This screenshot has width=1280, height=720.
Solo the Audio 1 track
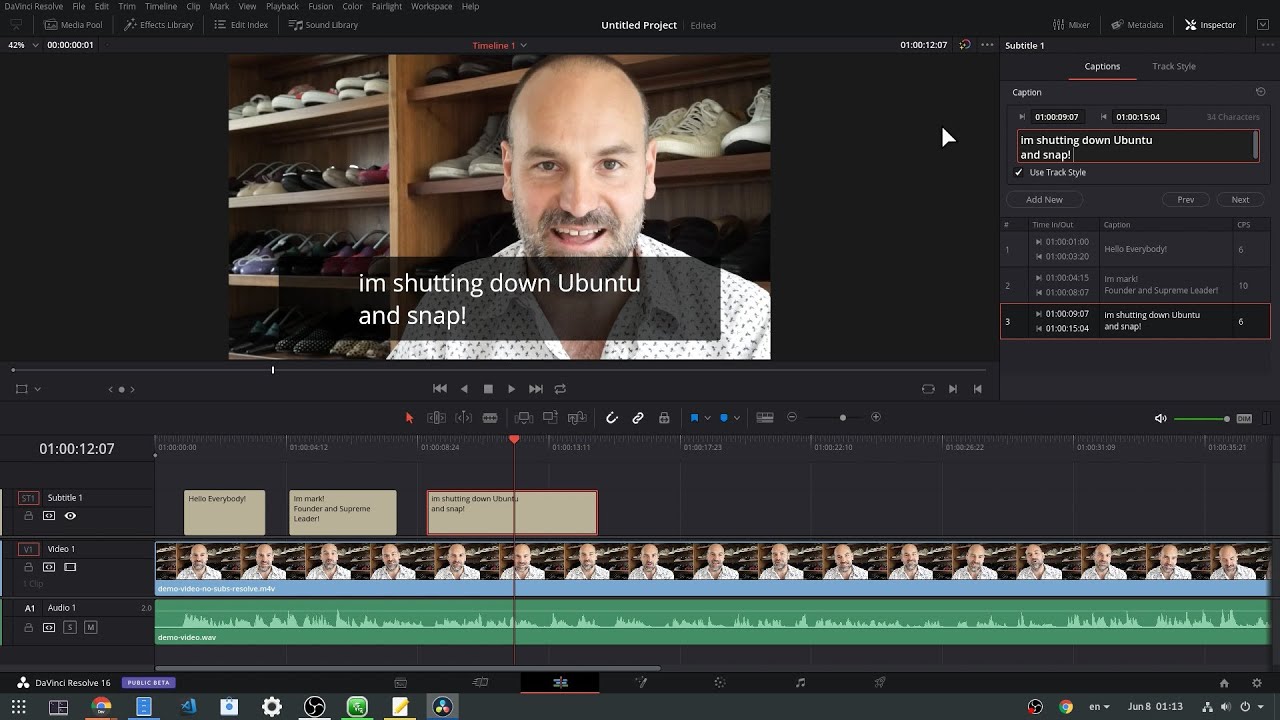tap(69, 627)
